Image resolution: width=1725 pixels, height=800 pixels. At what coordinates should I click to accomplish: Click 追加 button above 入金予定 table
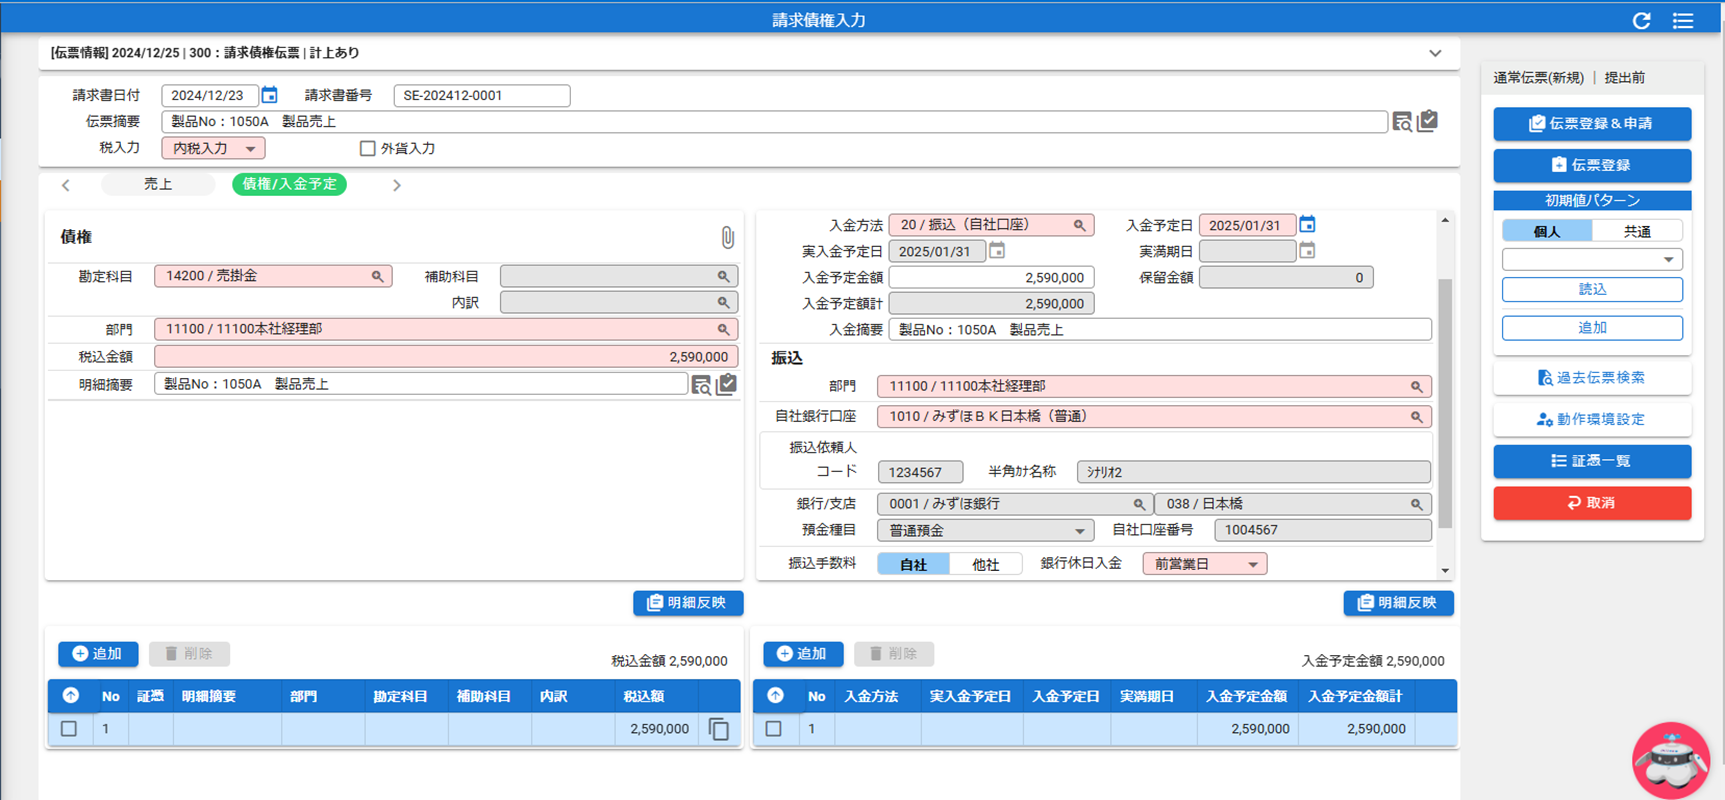coord(803,654)
